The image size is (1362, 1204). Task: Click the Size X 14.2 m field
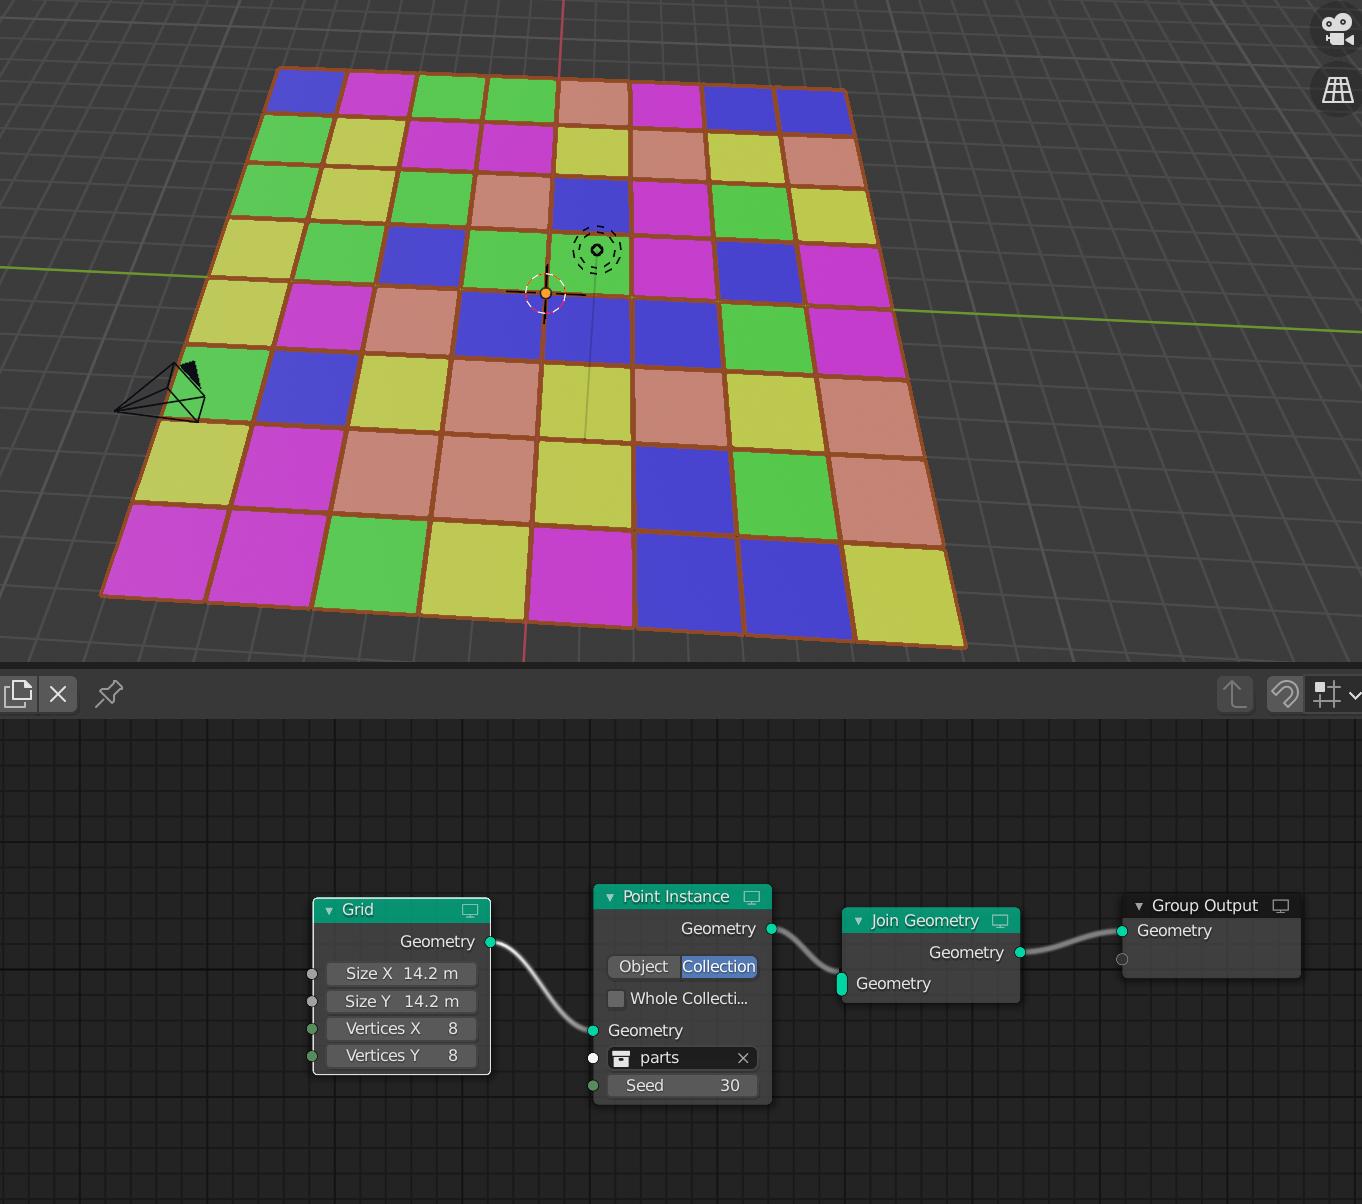(x=402, y=974)
